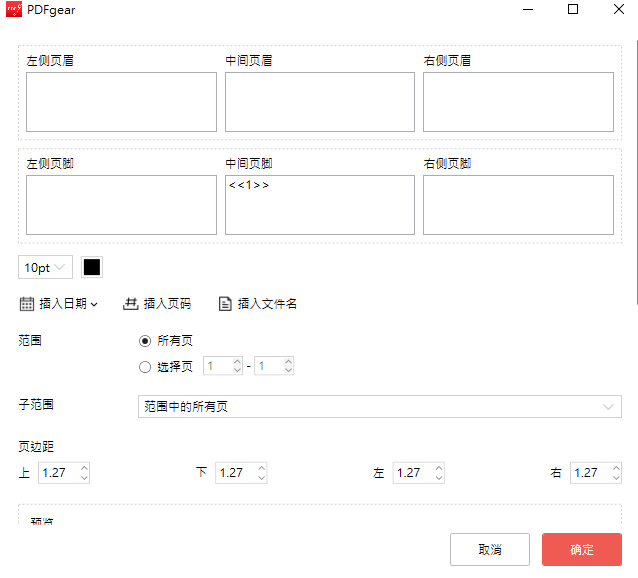The height and width of the screenshot is (578, 638).
Task: Click 插入页码 button
Action: tap(157, 304)
